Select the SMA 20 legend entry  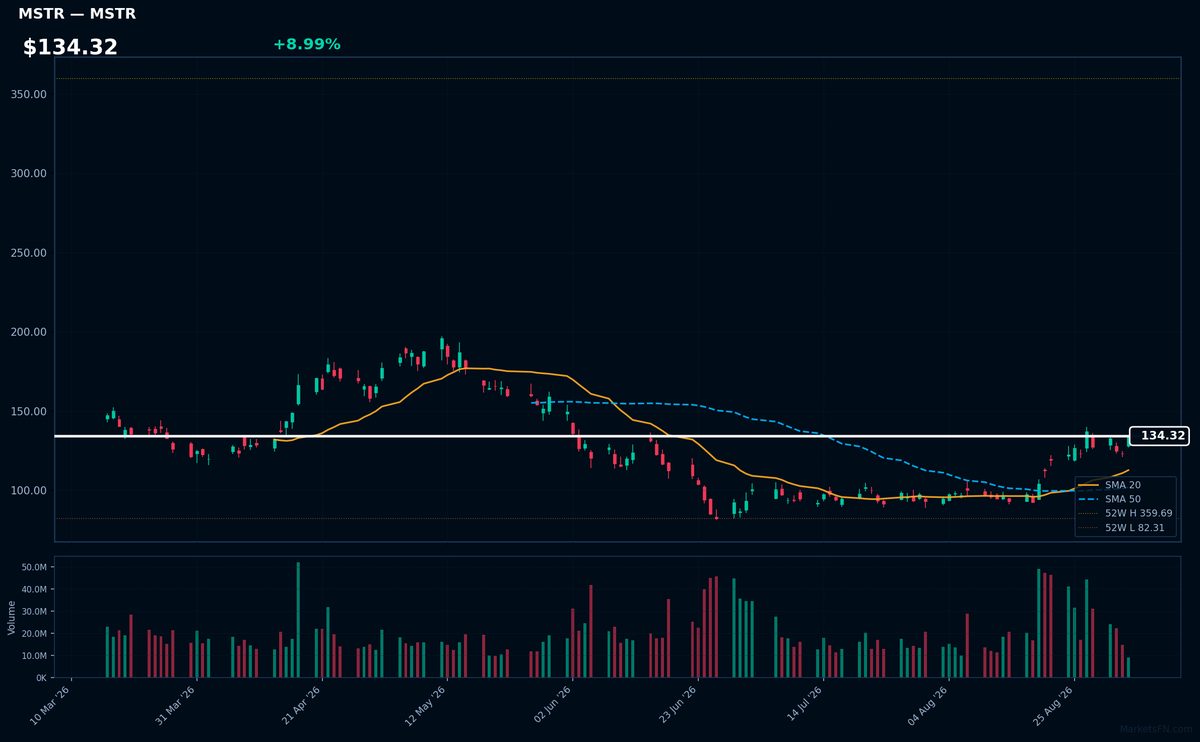click(x=1123, y=485)
